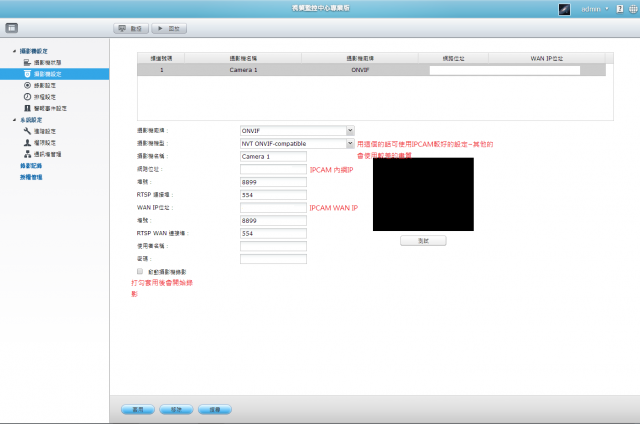The image size is (640, 424).
Task: Click the empty network address input field
Action: point(273,169)
